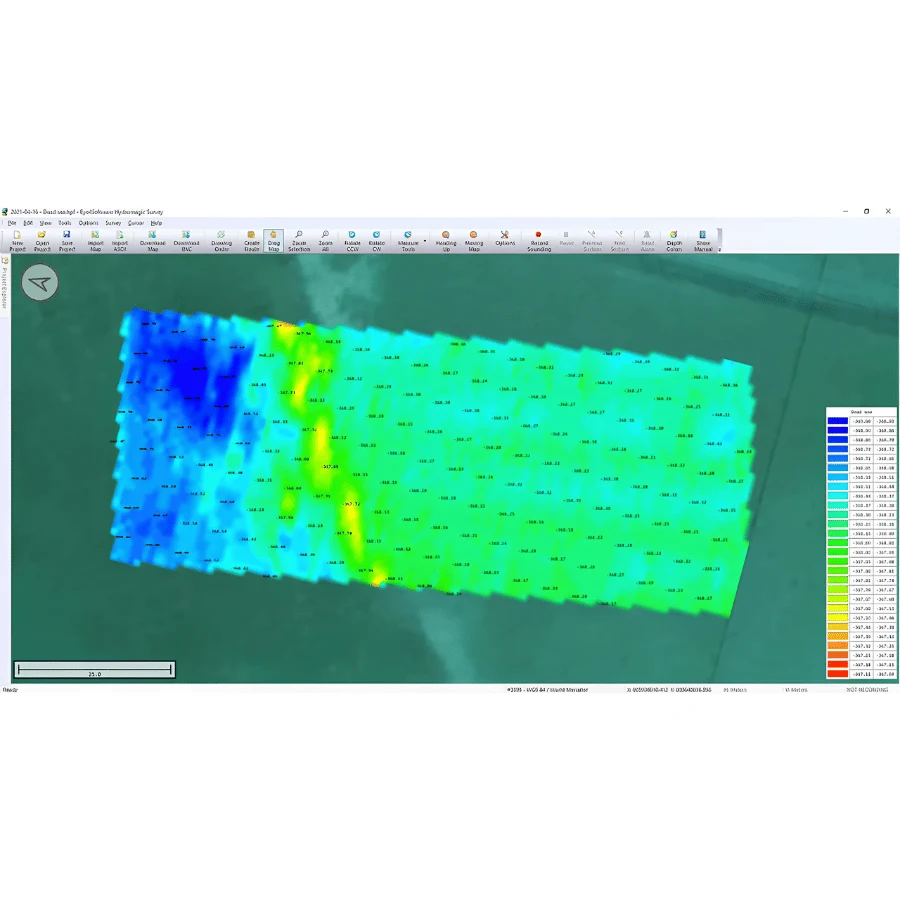Expand the Project Explorer side panel
The image size is (900, 900).
(x=5, y=283)
